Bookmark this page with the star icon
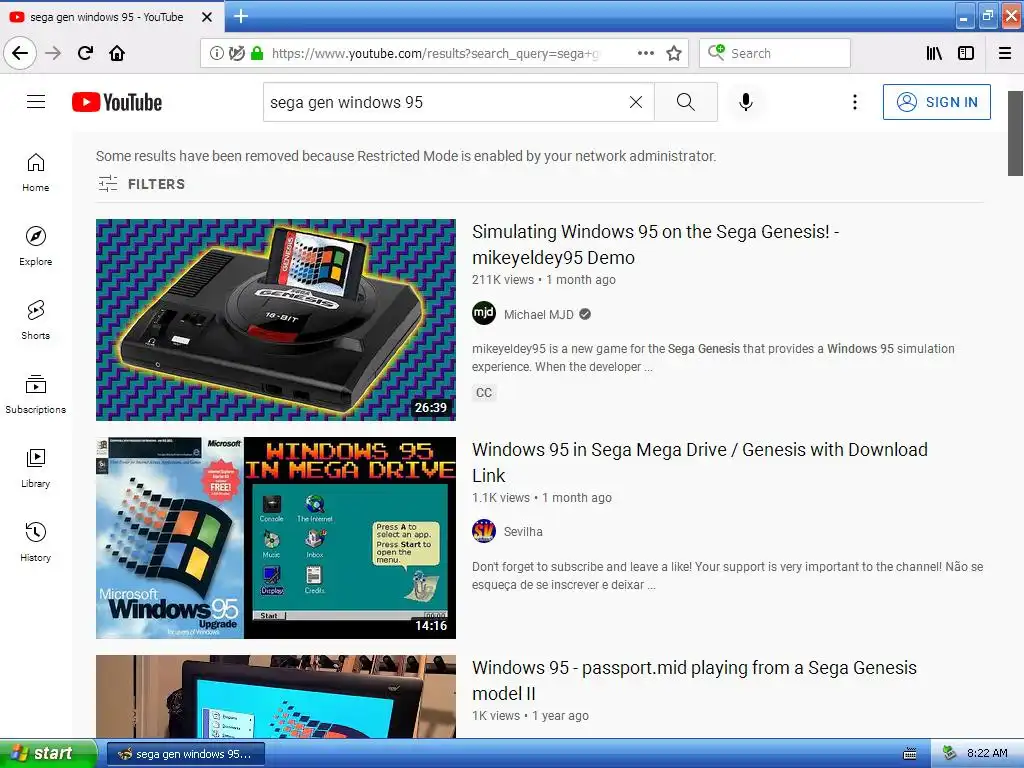Viewport: 1024px width, 768px height. (674, 54)
